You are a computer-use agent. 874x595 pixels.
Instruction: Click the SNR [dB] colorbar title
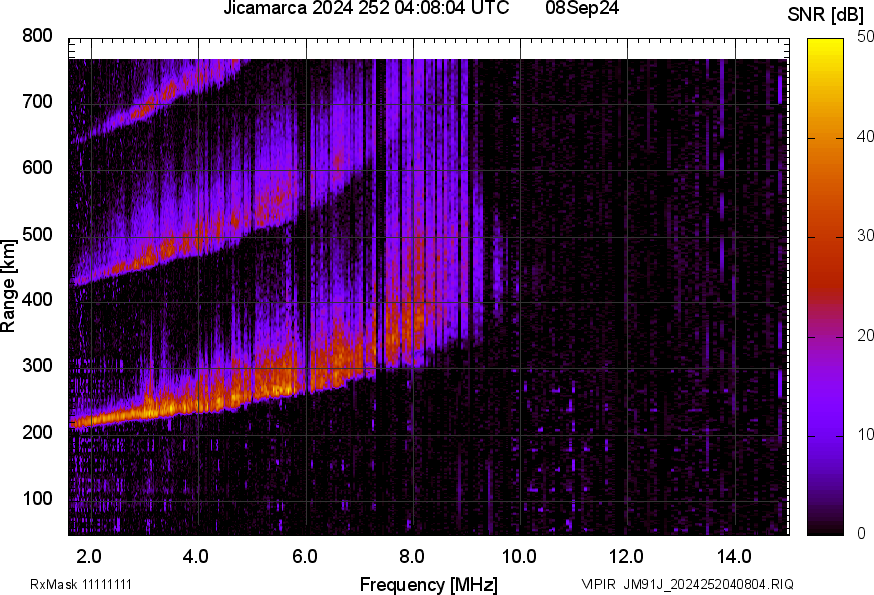(824, 12)
